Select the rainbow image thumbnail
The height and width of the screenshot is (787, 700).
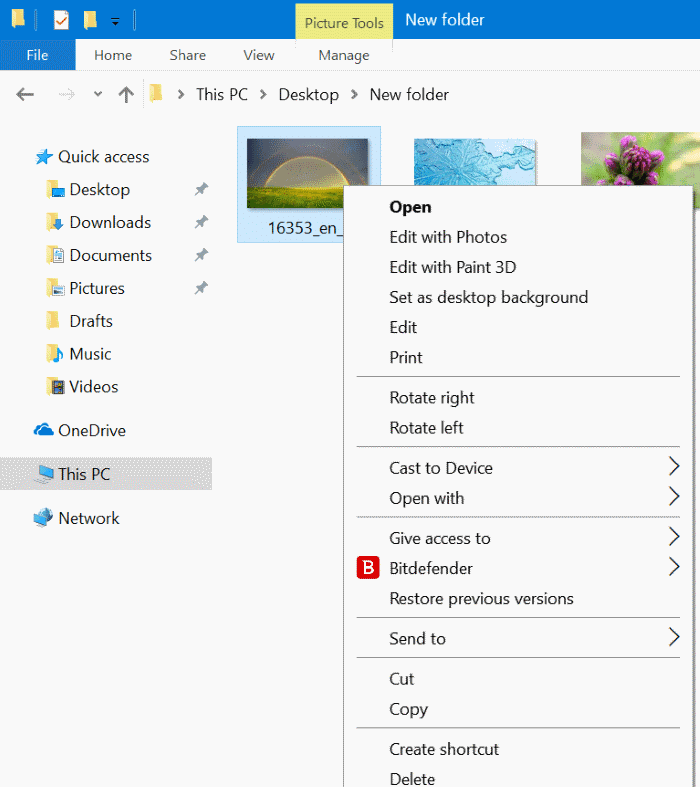click(308, 173)
